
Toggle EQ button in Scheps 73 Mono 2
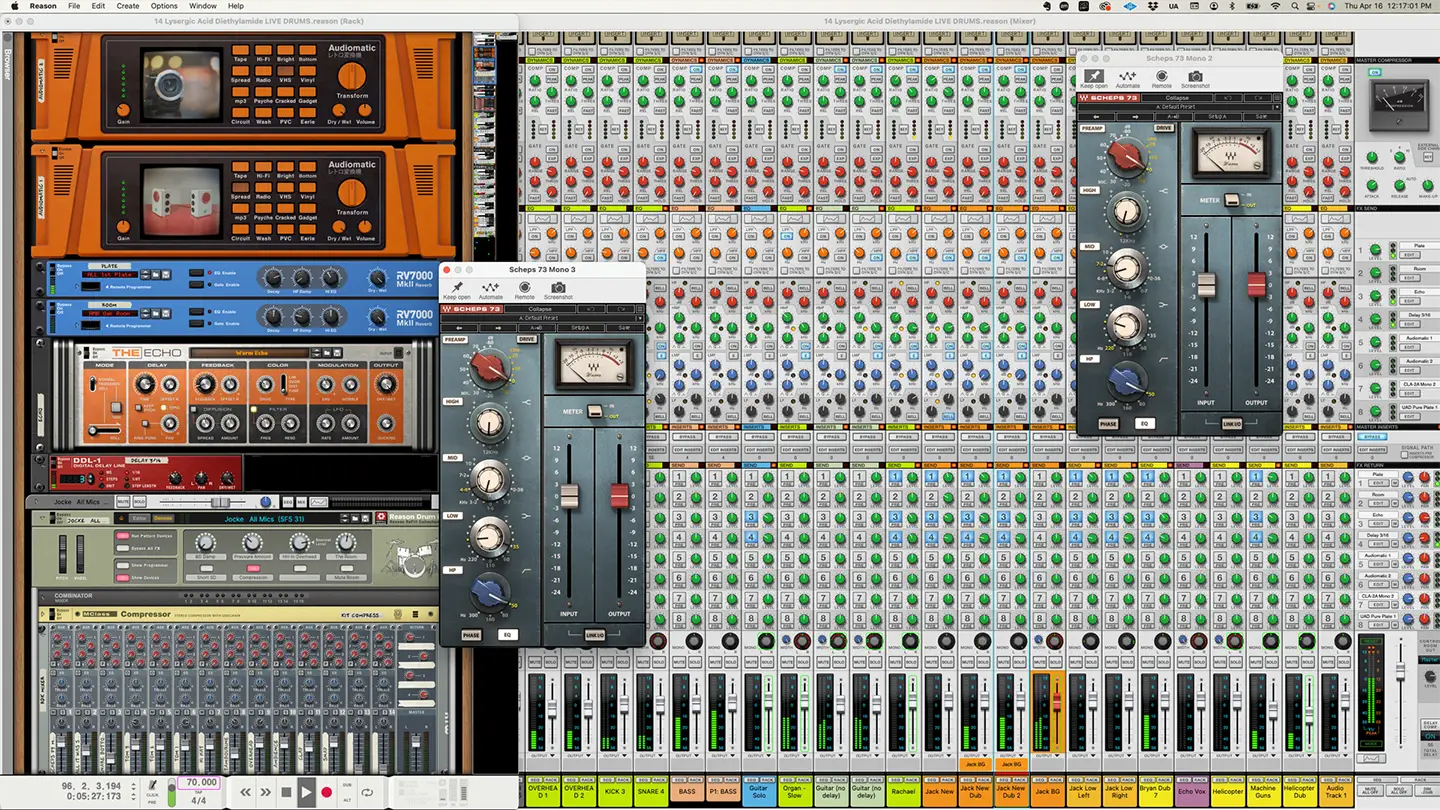[x=1144, y=424]
